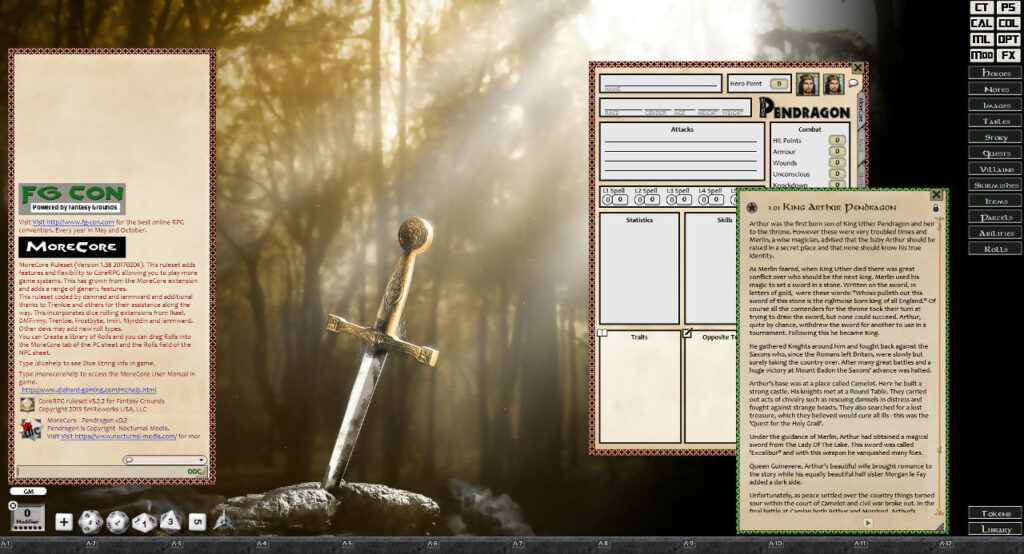The image size is (1024, 554).
Task: Click the MoreCore logo banner
Action: click(x=72, y=247)
